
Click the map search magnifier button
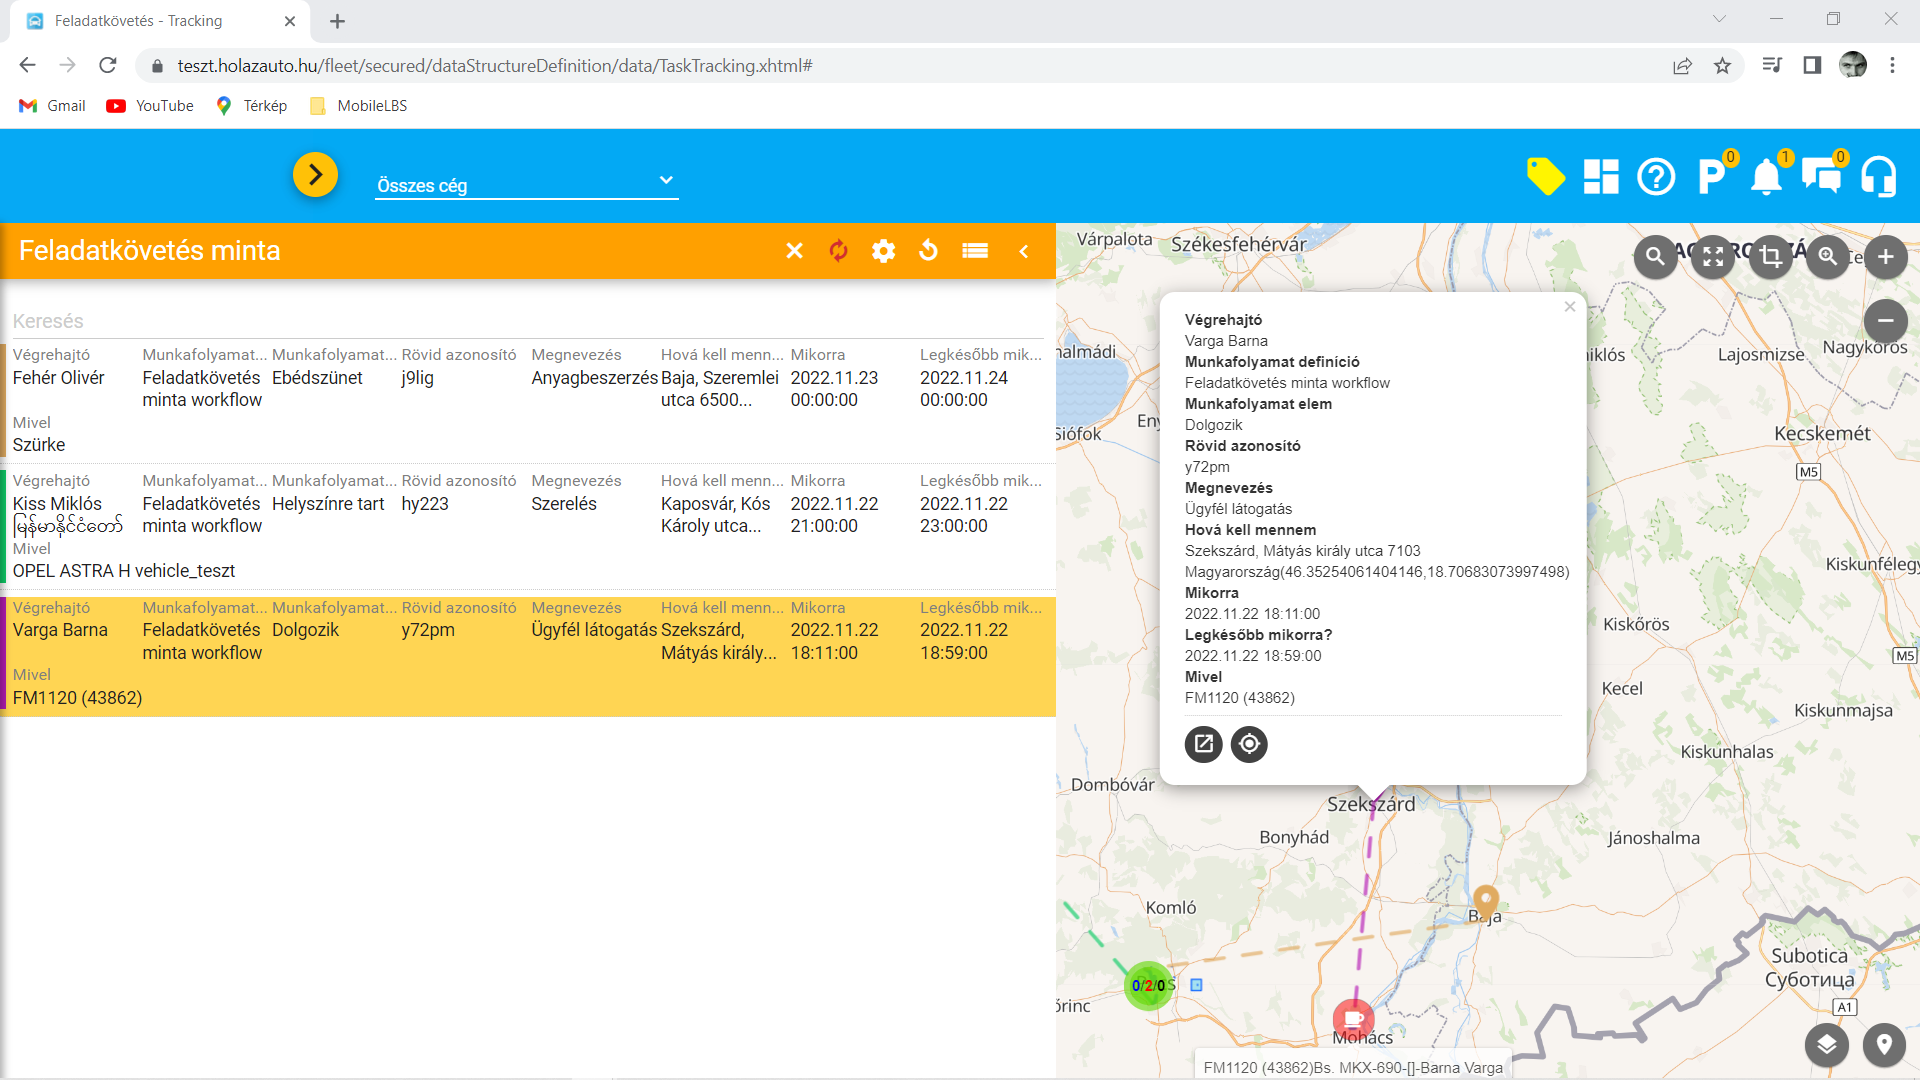(x=1655, y=257)
